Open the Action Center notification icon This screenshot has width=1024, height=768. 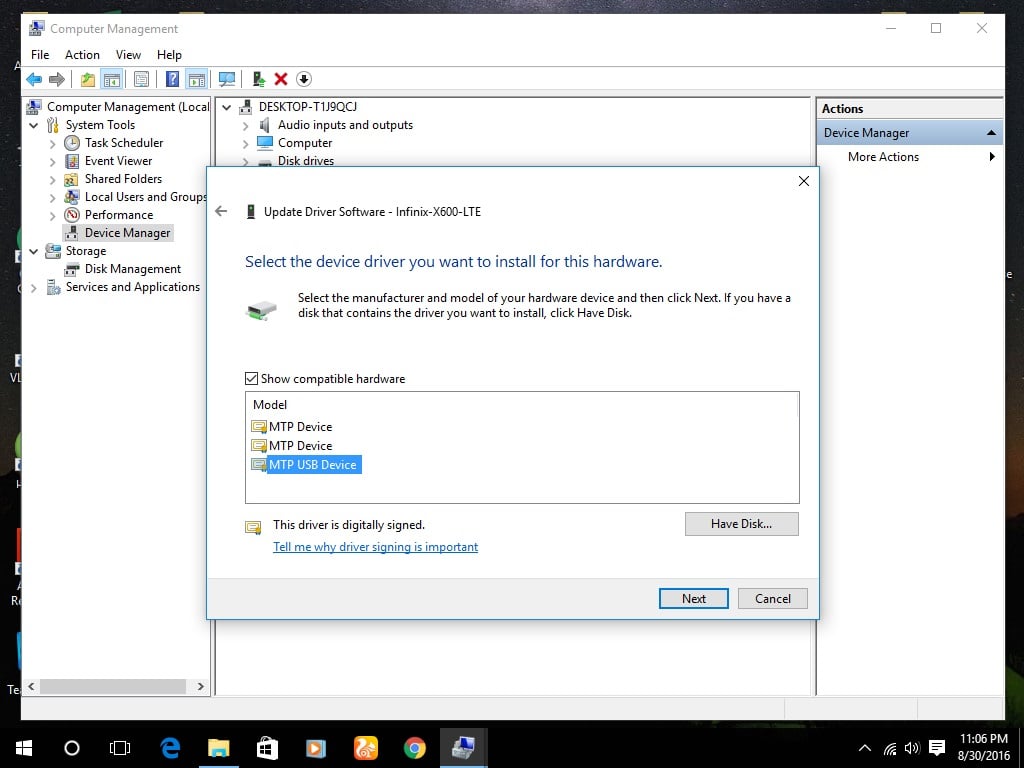click(937, 748)
